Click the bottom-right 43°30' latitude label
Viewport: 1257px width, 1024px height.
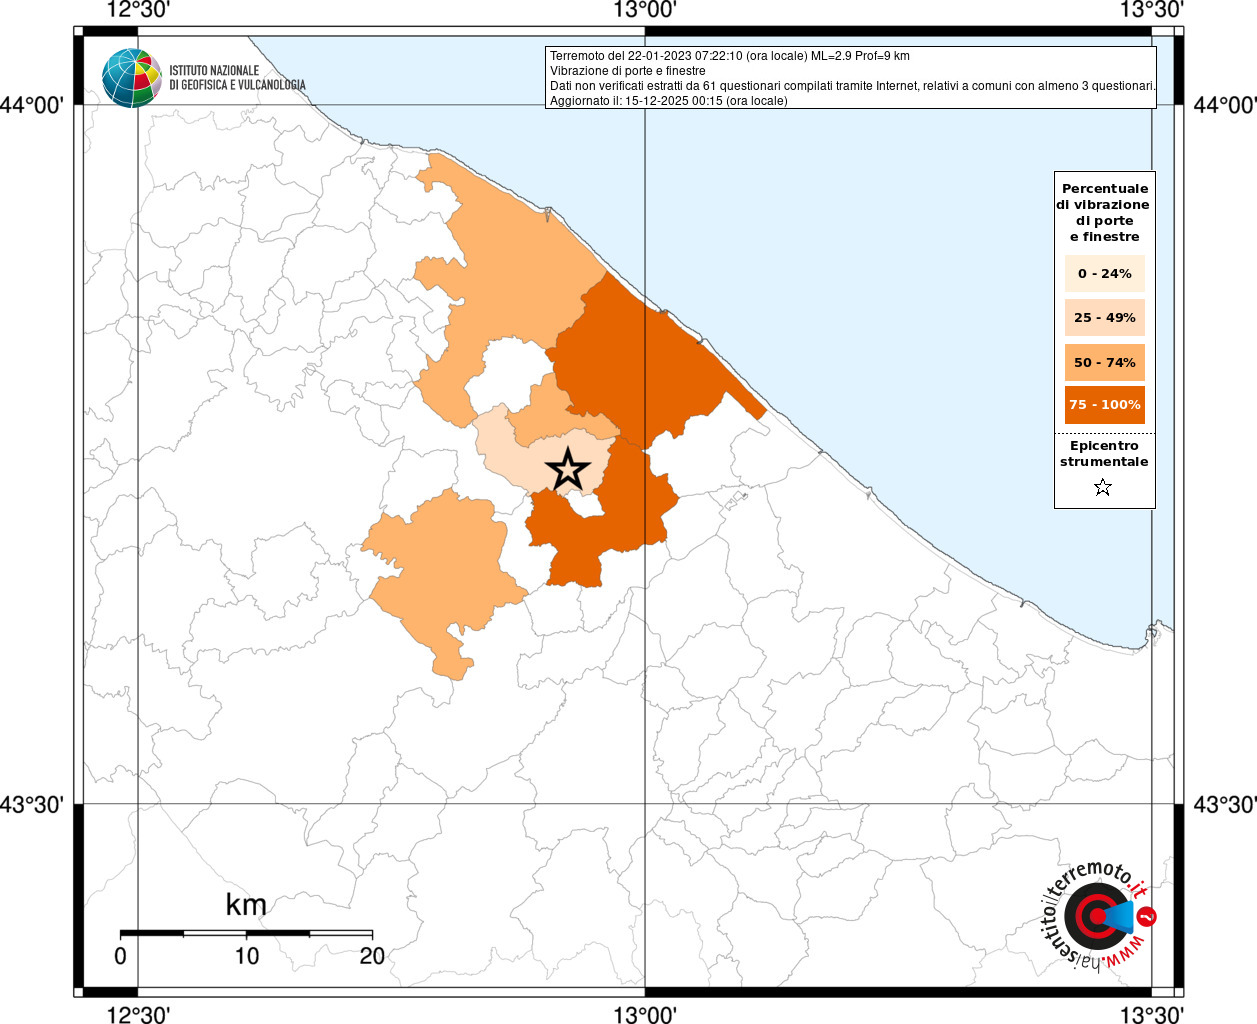[1225, 805]
